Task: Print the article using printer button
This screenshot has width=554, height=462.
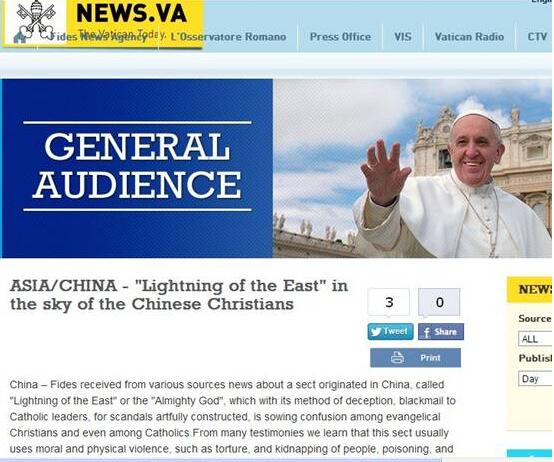Action: point(415,358)
